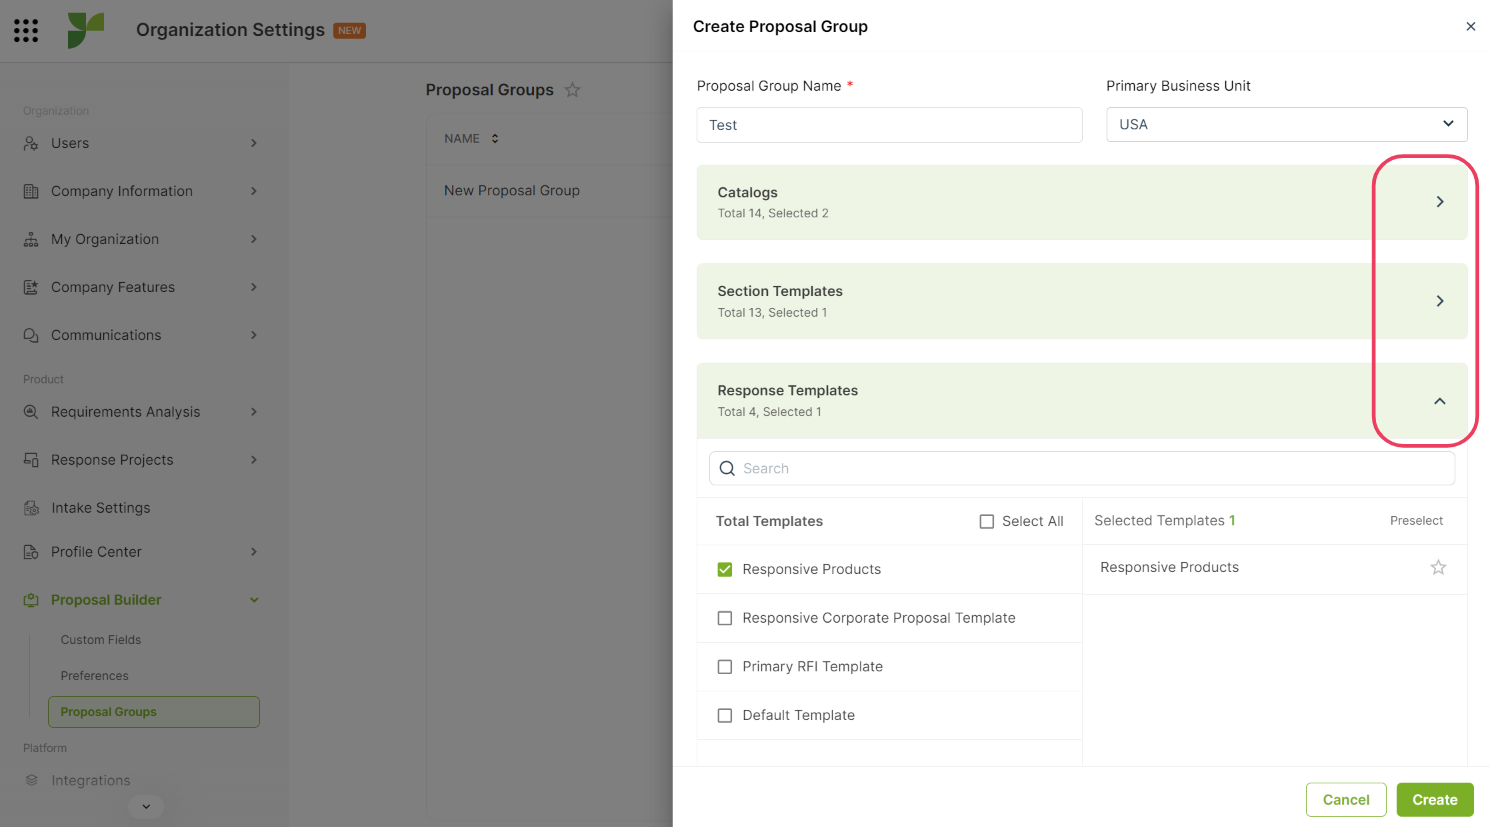The height and width of the screenshot is (827, 1490).
Task: Expand the Profile Center arrow
Action: click(254, 552)
